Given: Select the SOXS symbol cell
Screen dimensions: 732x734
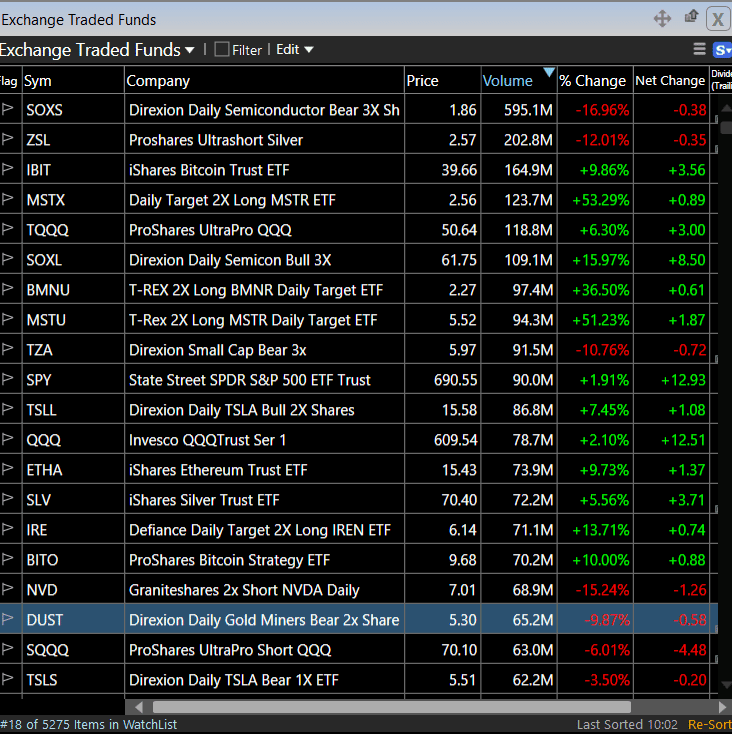Looking at the screenshot, I should coord(73,110).
